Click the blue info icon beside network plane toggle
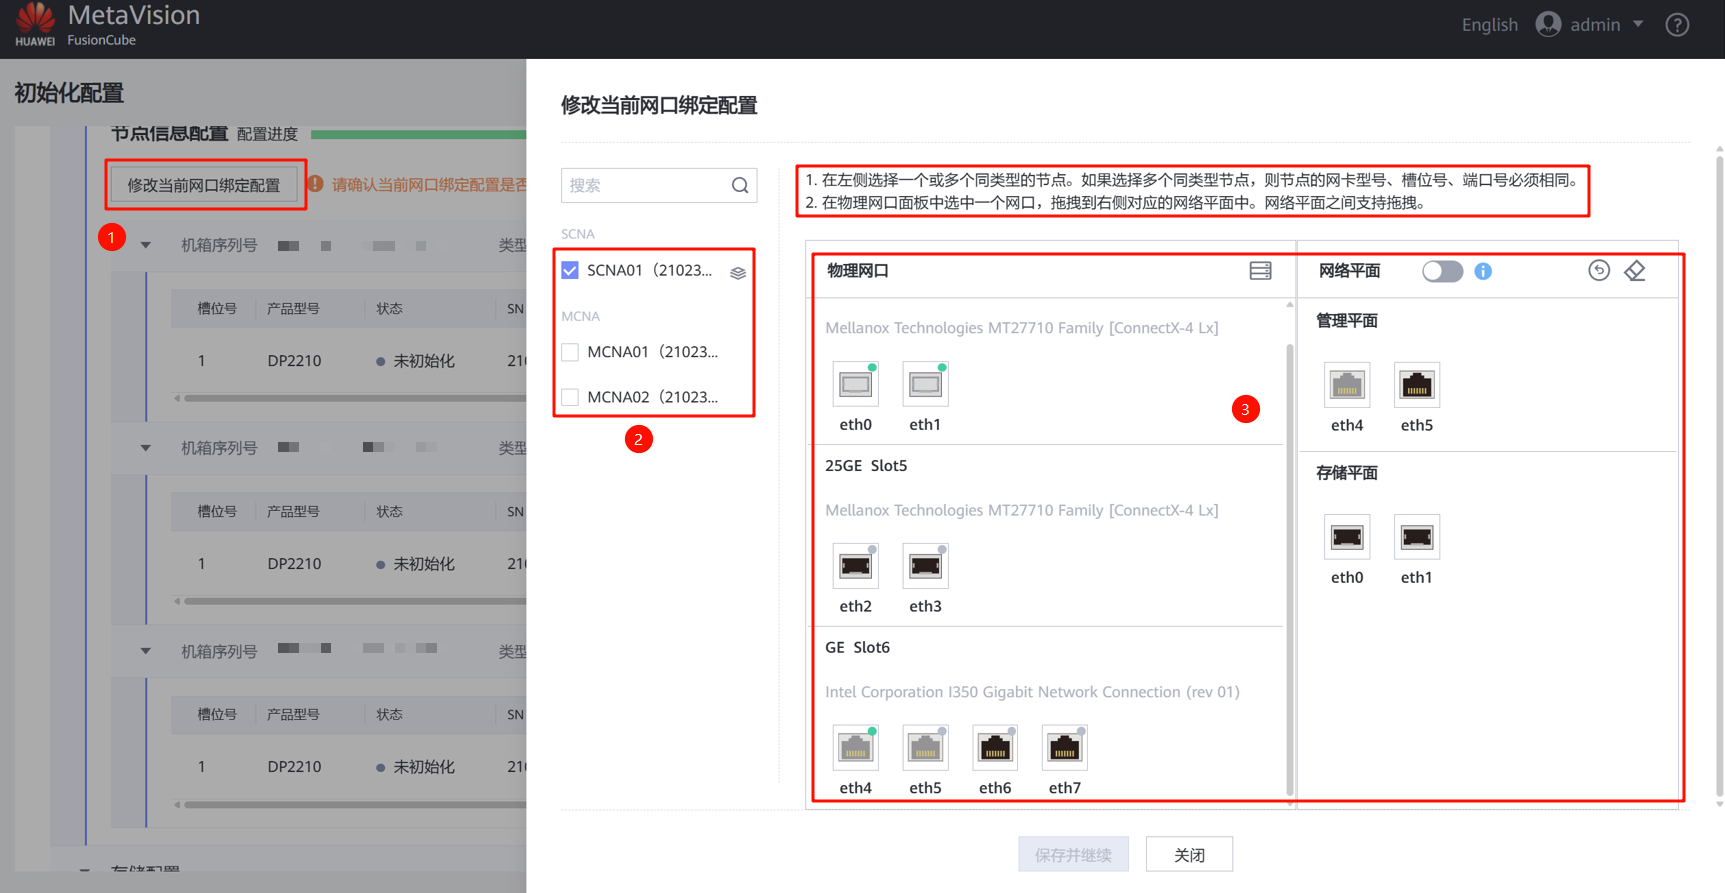Image resolution: width=1725 pixels, height=893 pixels. (x=1483, y=271)
